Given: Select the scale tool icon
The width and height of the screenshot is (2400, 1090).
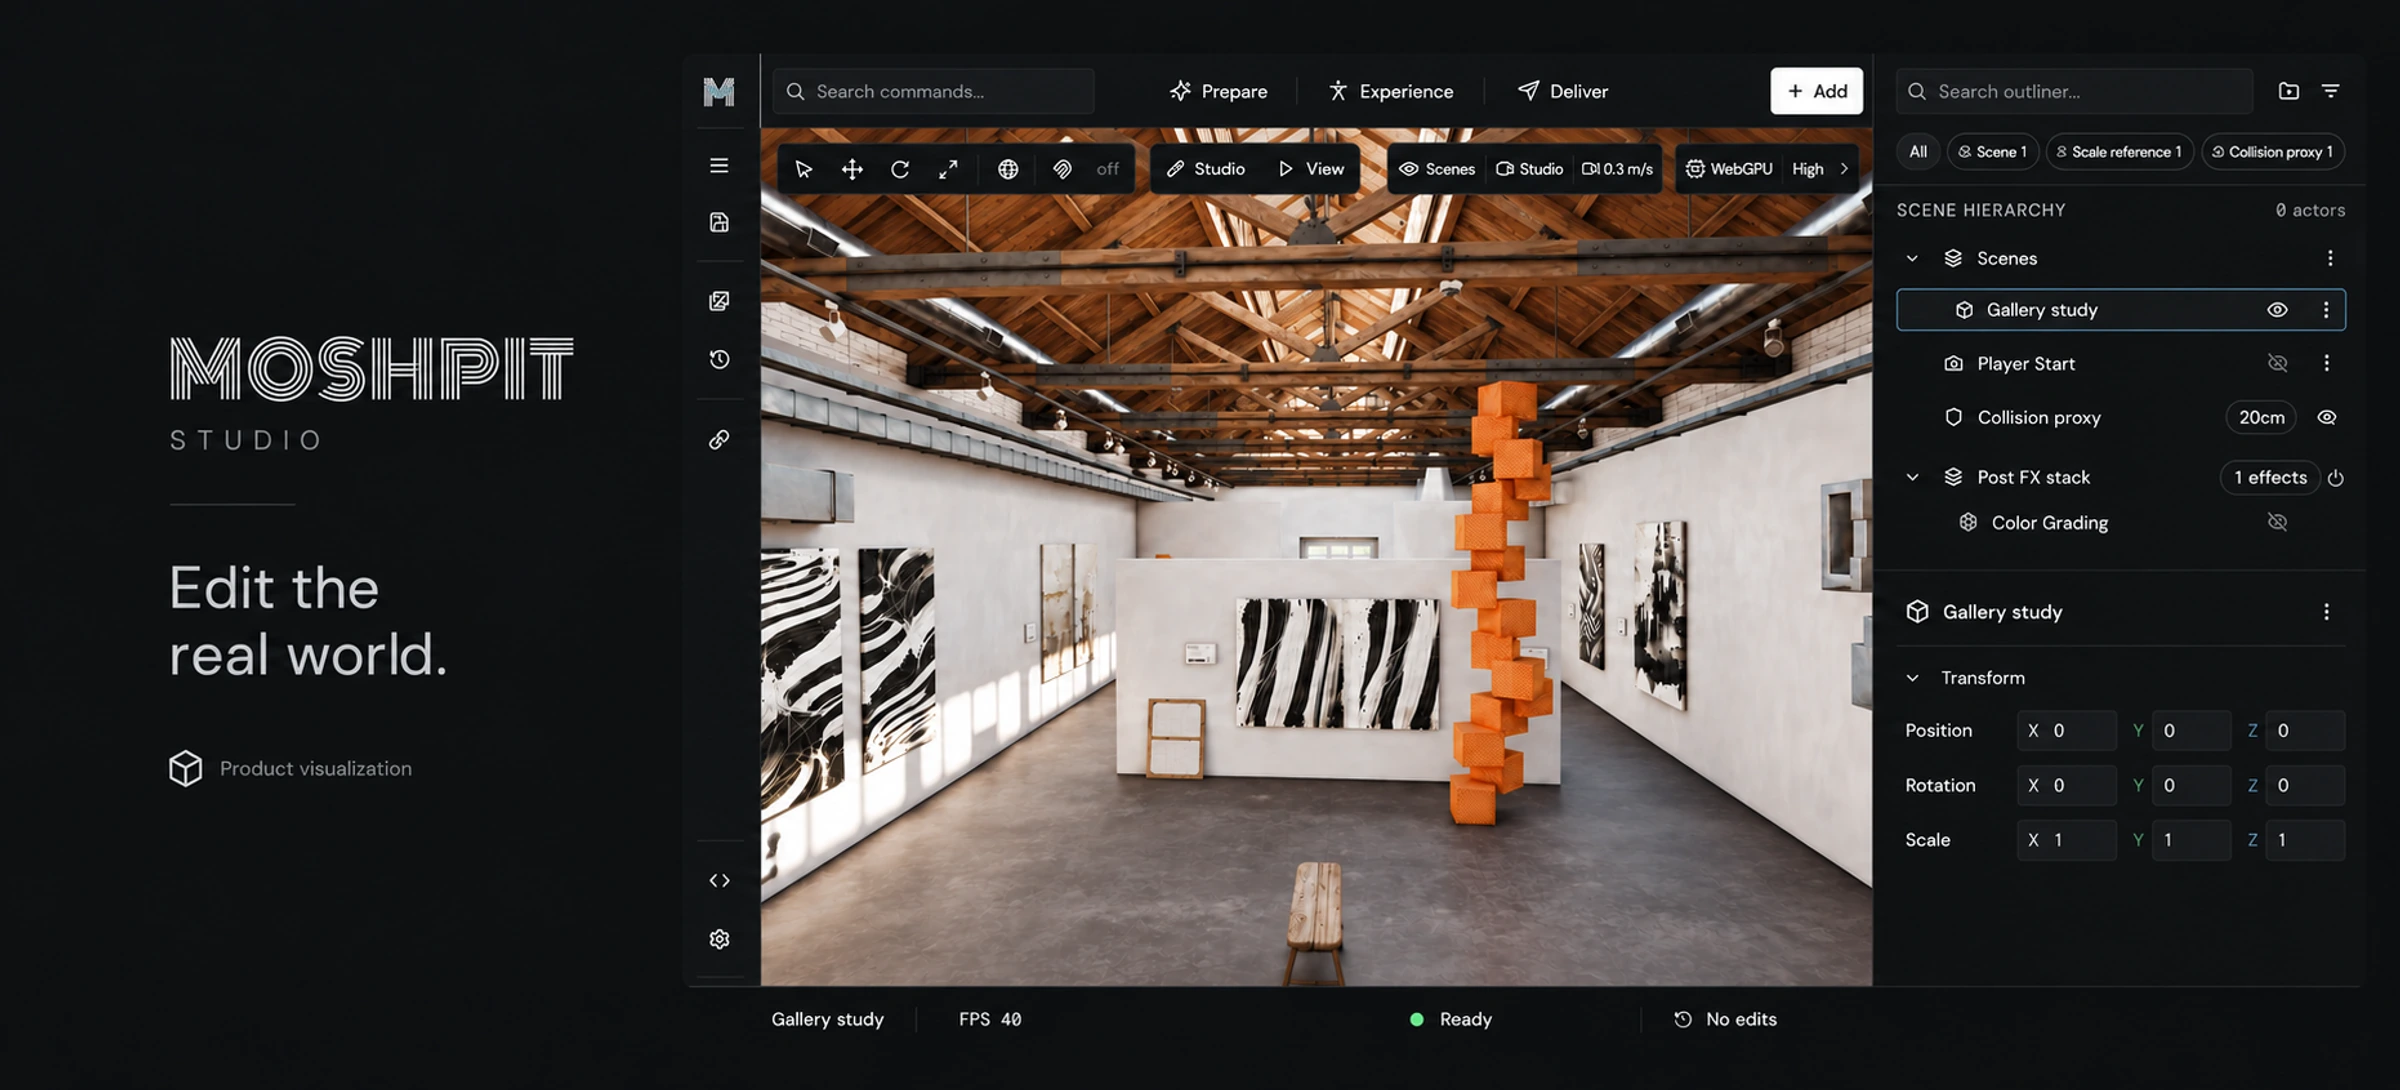Looking at the screenshot, I should (x=948, y=169).
